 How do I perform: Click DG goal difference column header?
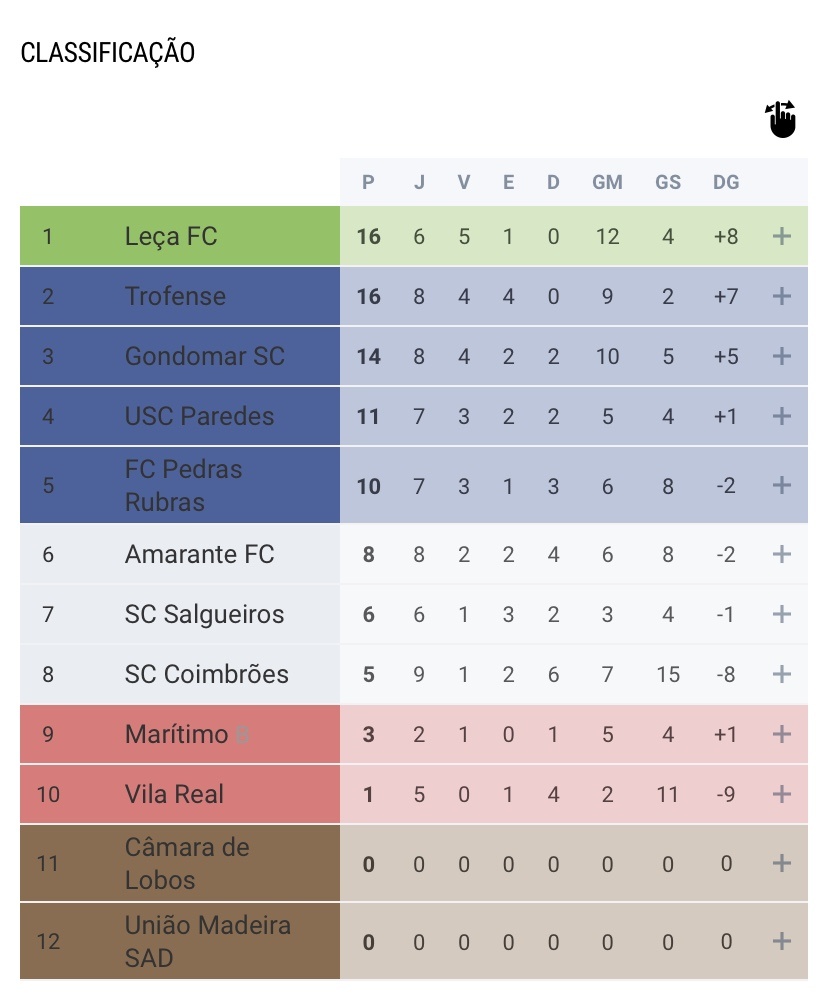coord(726,183)
